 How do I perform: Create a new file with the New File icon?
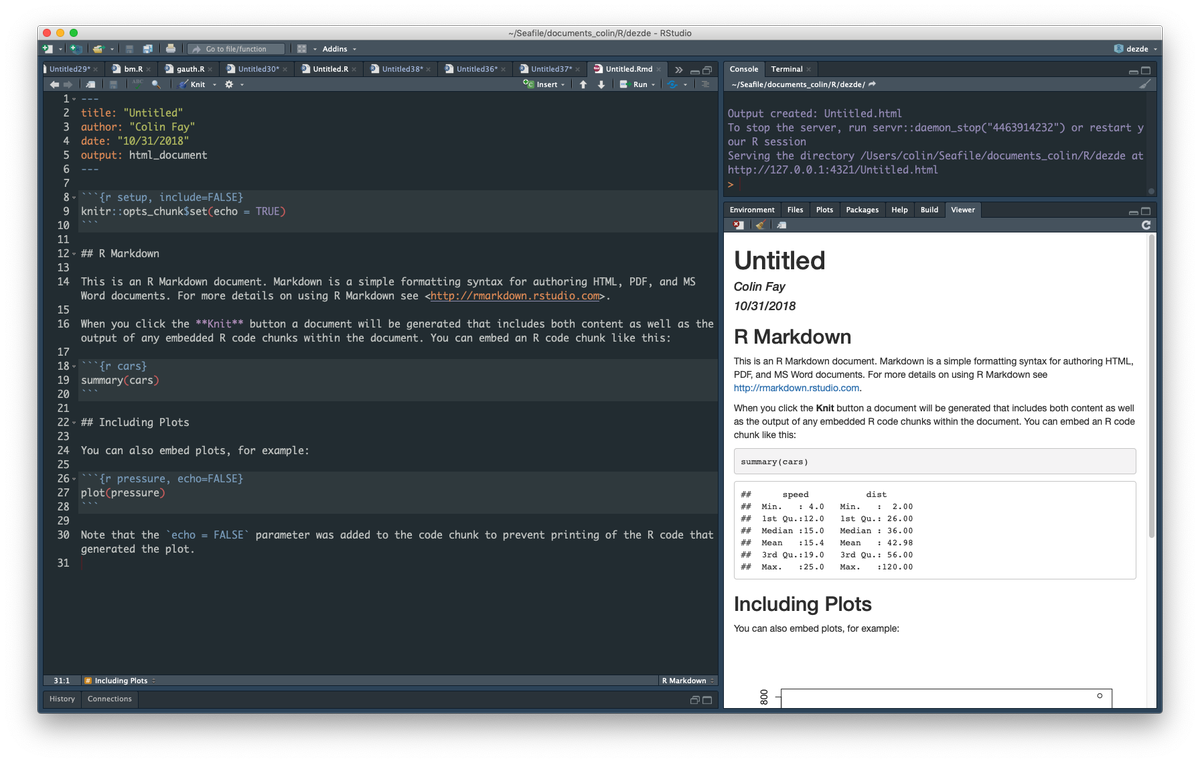click(47, 48)
